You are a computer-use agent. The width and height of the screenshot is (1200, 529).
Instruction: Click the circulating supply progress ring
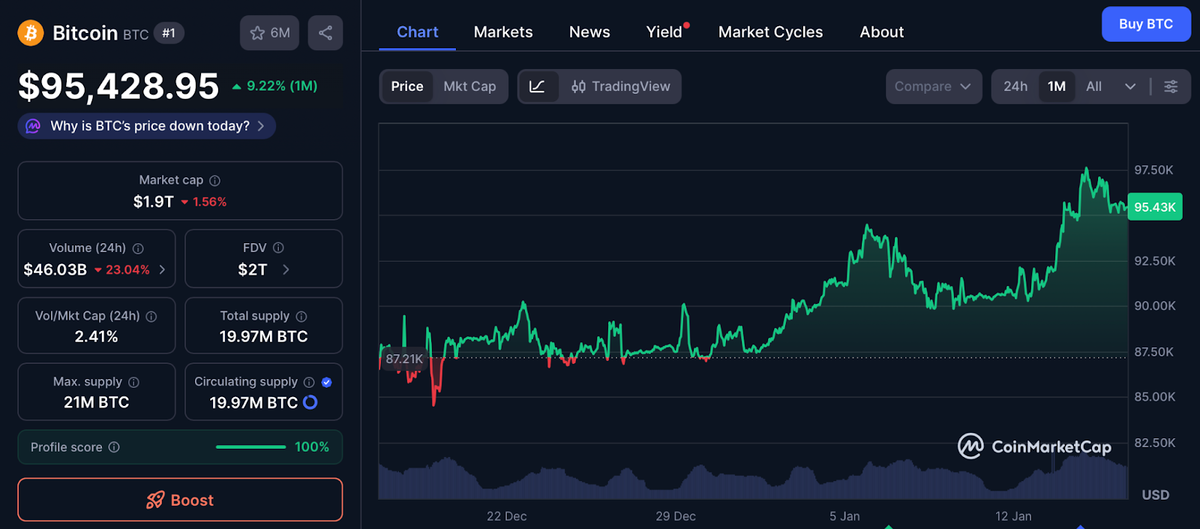[x=310, y=403]
